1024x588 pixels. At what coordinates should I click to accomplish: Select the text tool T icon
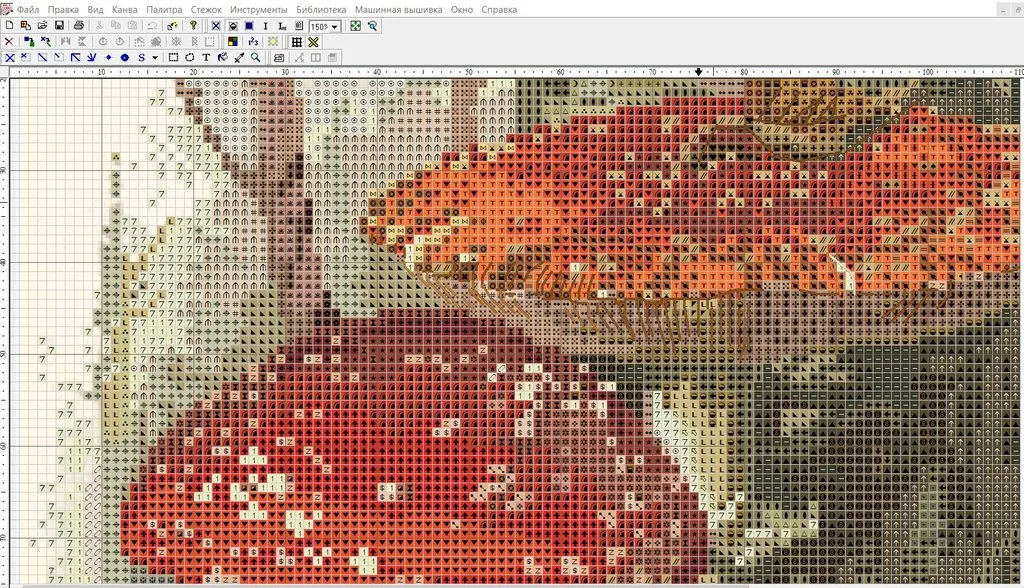[x=206, y=58]
